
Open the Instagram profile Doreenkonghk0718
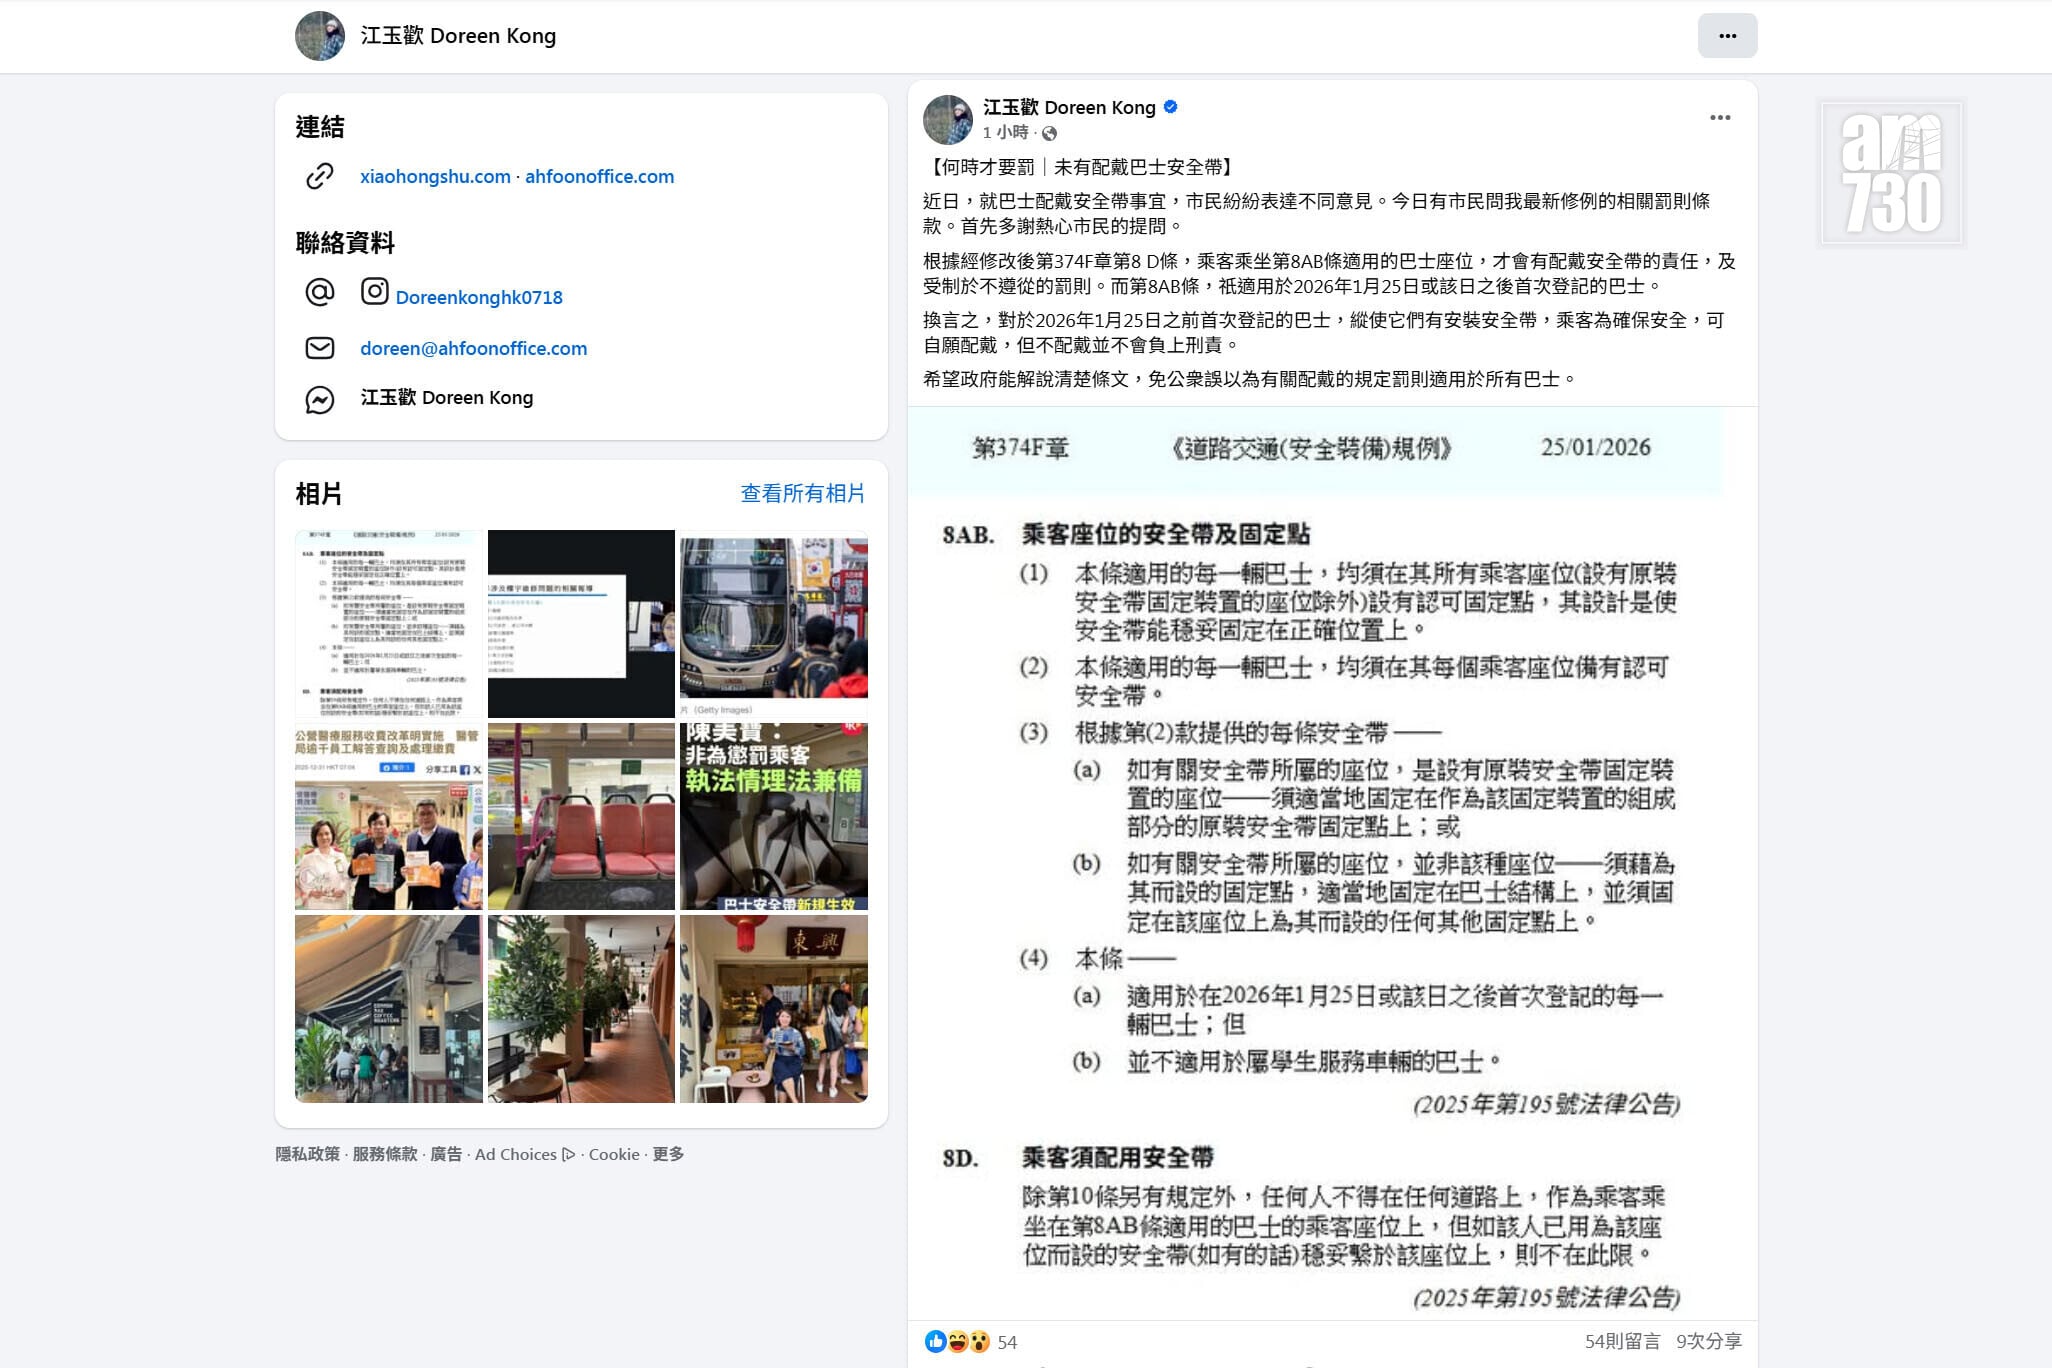tap(479, 297)
